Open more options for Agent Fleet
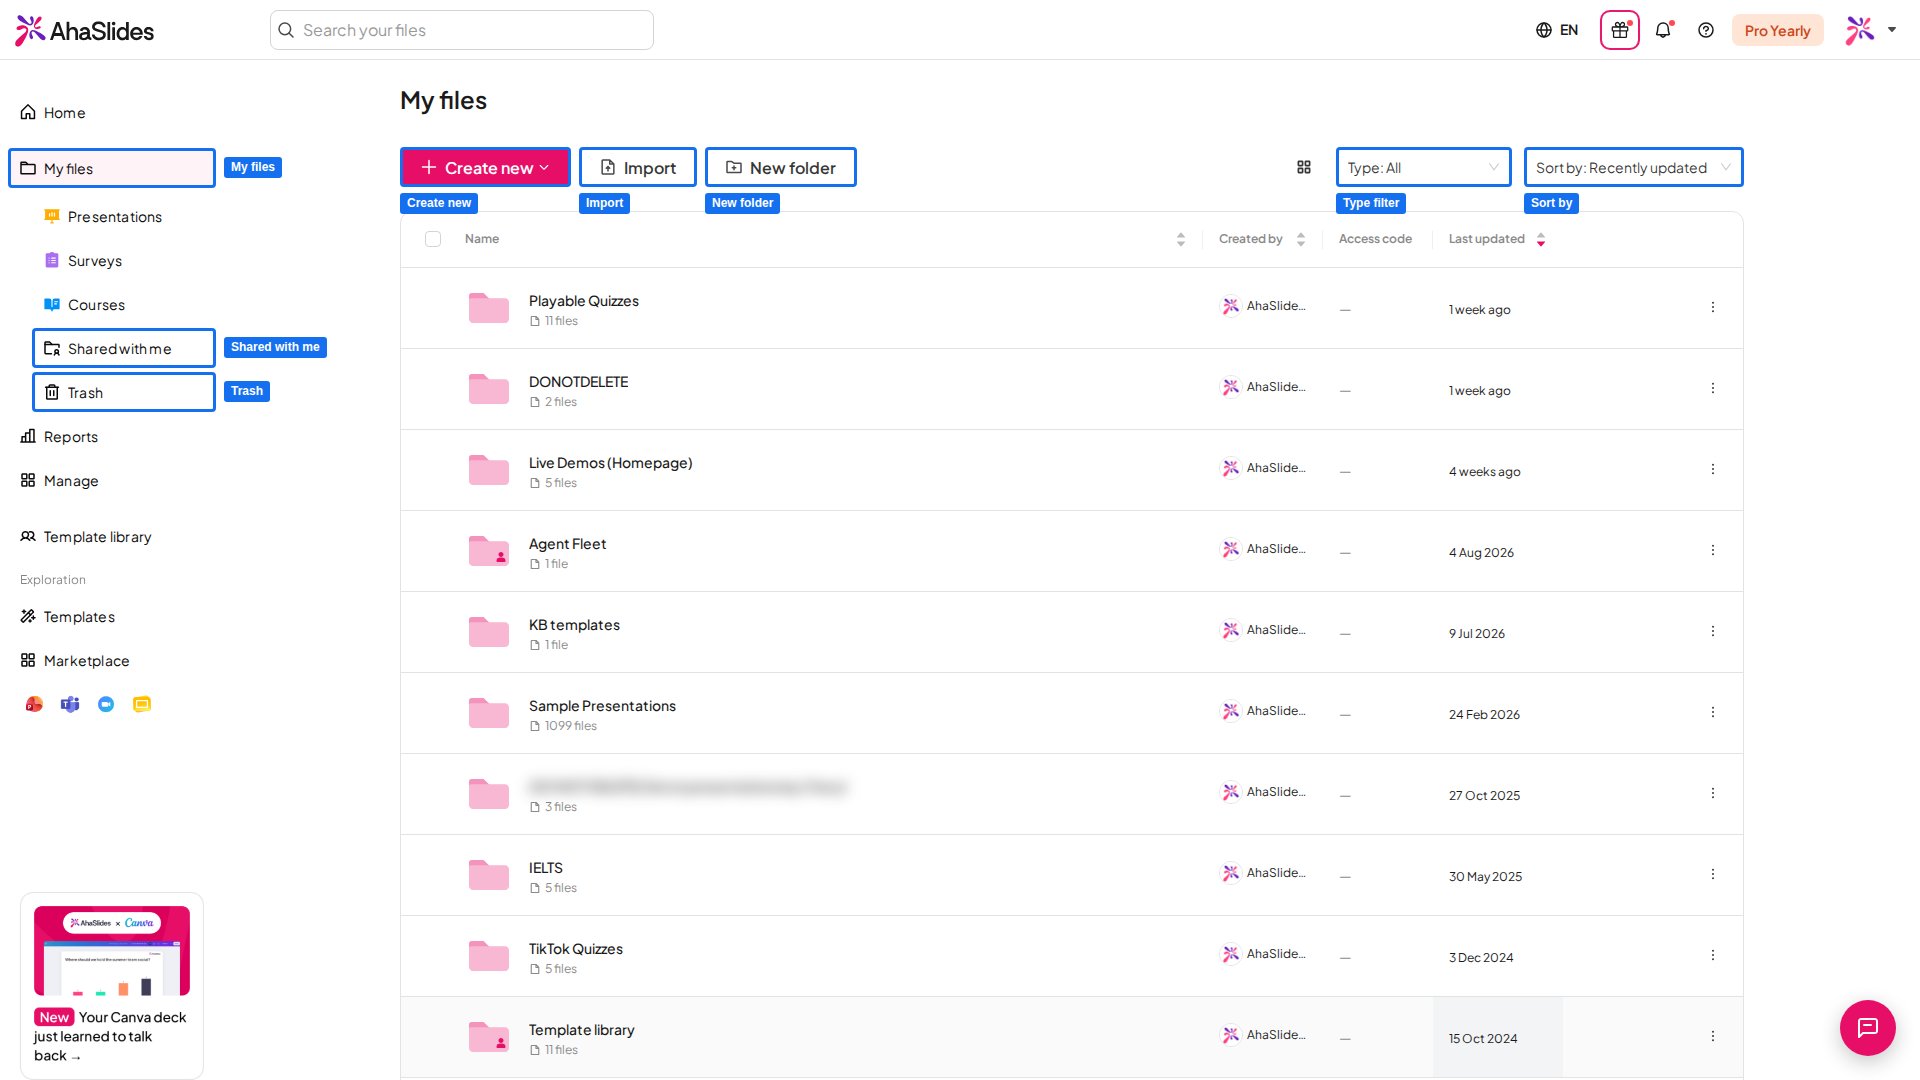This screenshot has height=1080, width=1920. click(x=1712, y=550)
